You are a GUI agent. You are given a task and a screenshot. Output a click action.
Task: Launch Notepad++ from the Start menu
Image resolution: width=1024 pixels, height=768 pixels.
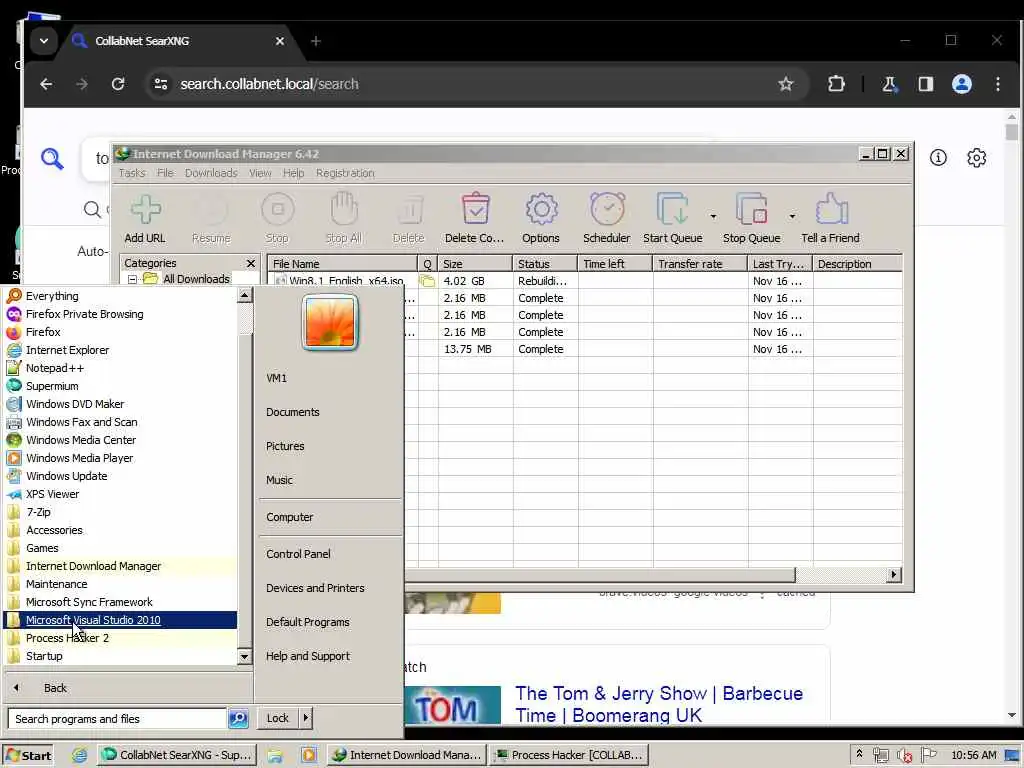(x=121, y=368)
